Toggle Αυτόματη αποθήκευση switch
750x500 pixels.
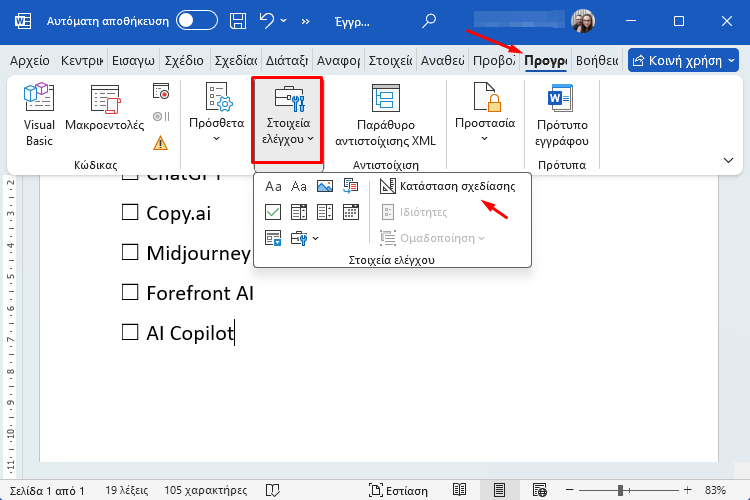[197, 21]
